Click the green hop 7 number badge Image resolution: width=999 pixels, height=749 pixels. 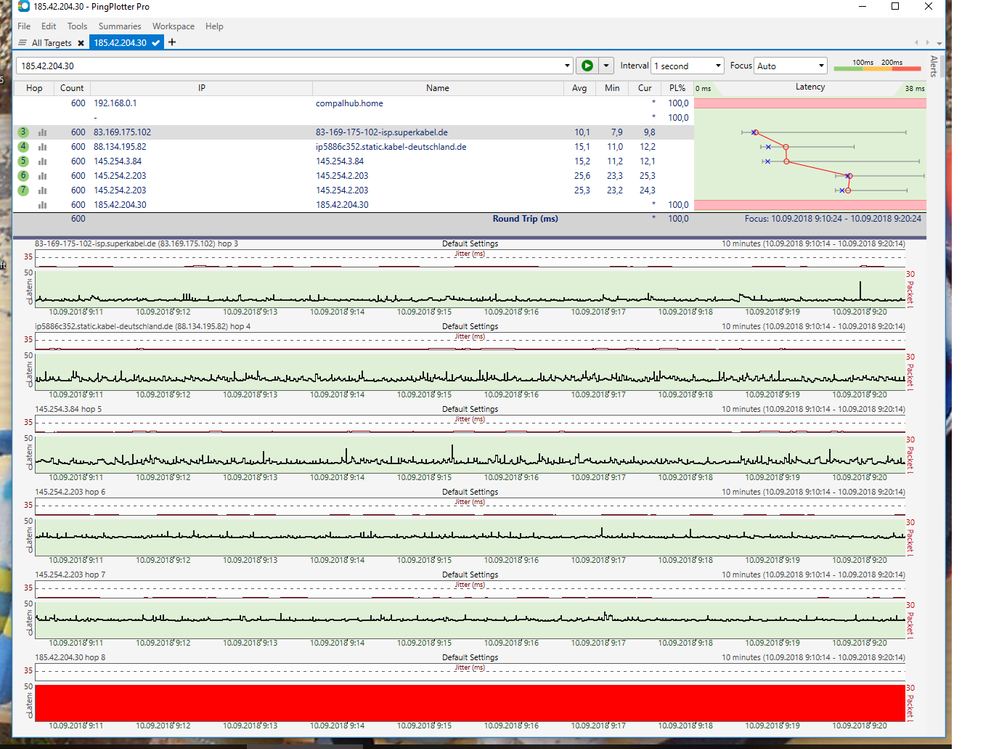click(23, 190)
